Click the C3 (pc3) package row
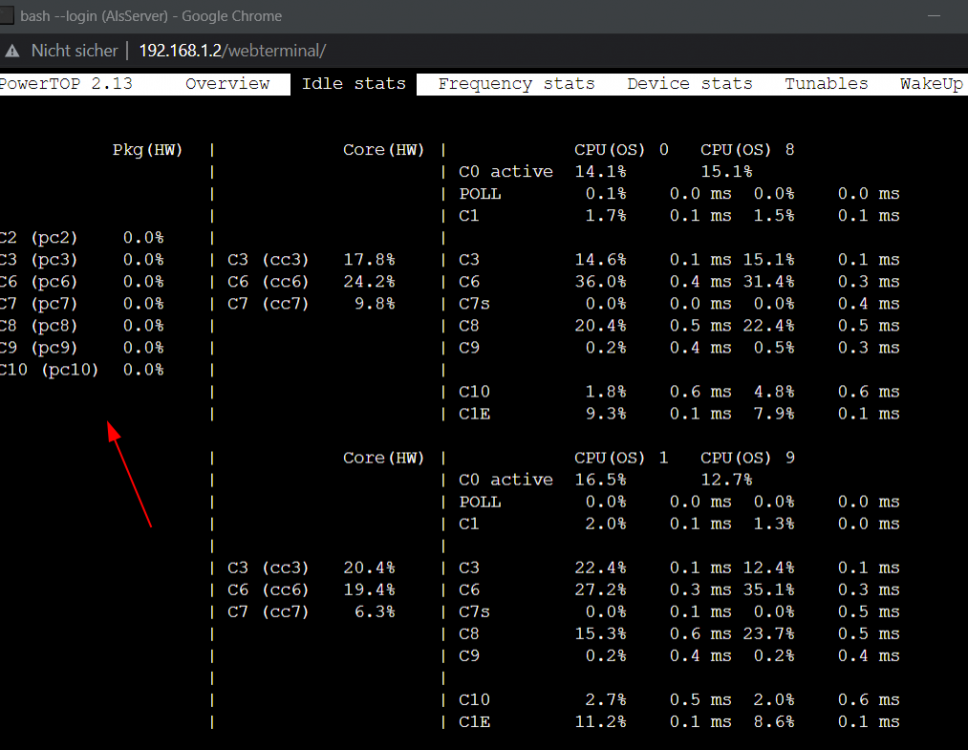Viewport: 968px width, 750px height. click(x=82, y=260)
